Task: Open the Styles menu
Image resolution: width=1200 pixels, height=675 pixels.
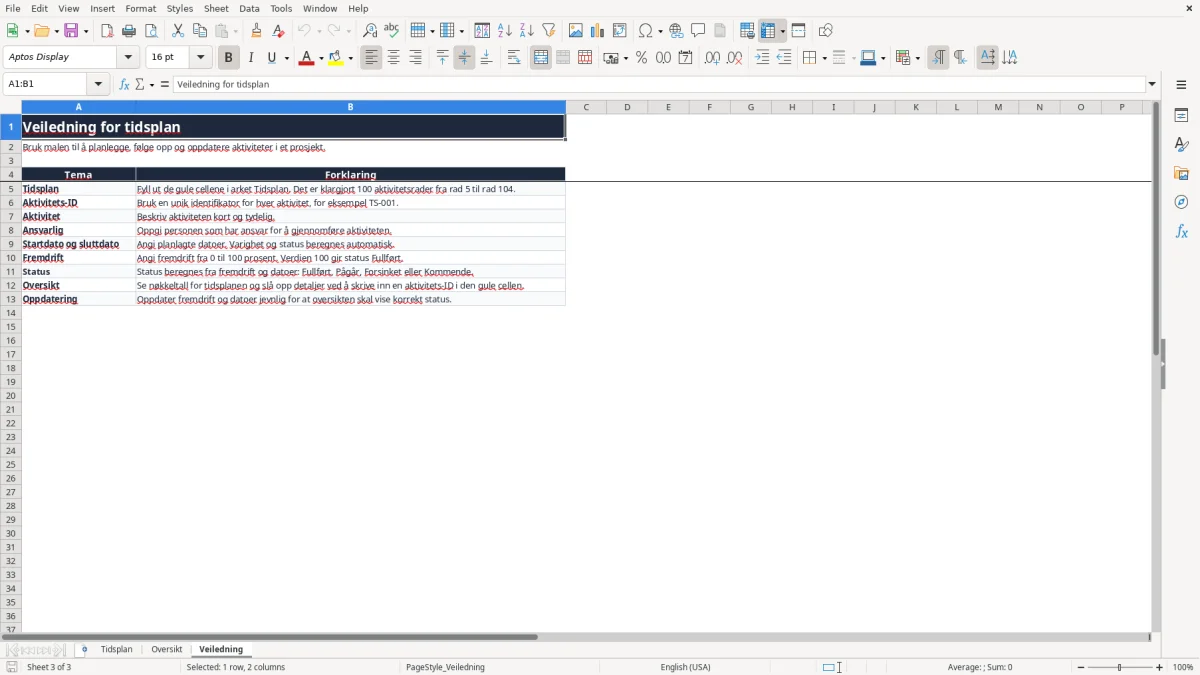Action: 180,8
